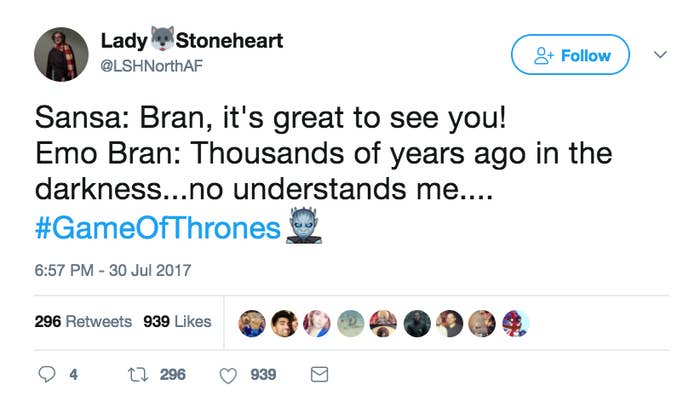Image resolution: width=700 pixels, height=402 pixels.
Task: View the list of 296 Retweets
Action: 83,322
